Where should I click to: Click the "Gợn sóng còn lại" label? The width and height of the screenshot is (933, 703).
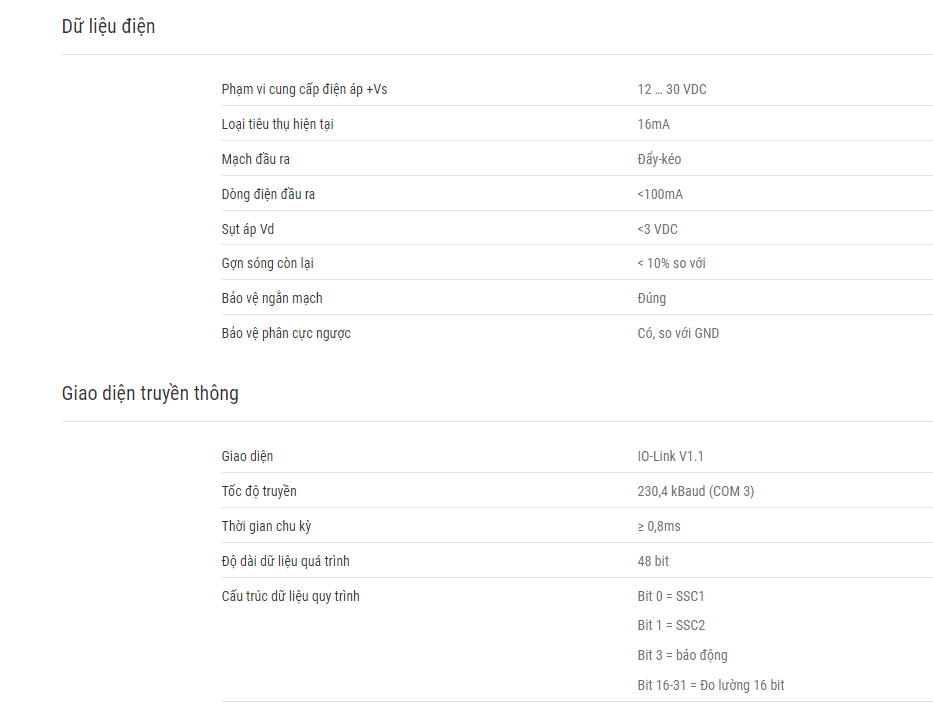(267, 263)
